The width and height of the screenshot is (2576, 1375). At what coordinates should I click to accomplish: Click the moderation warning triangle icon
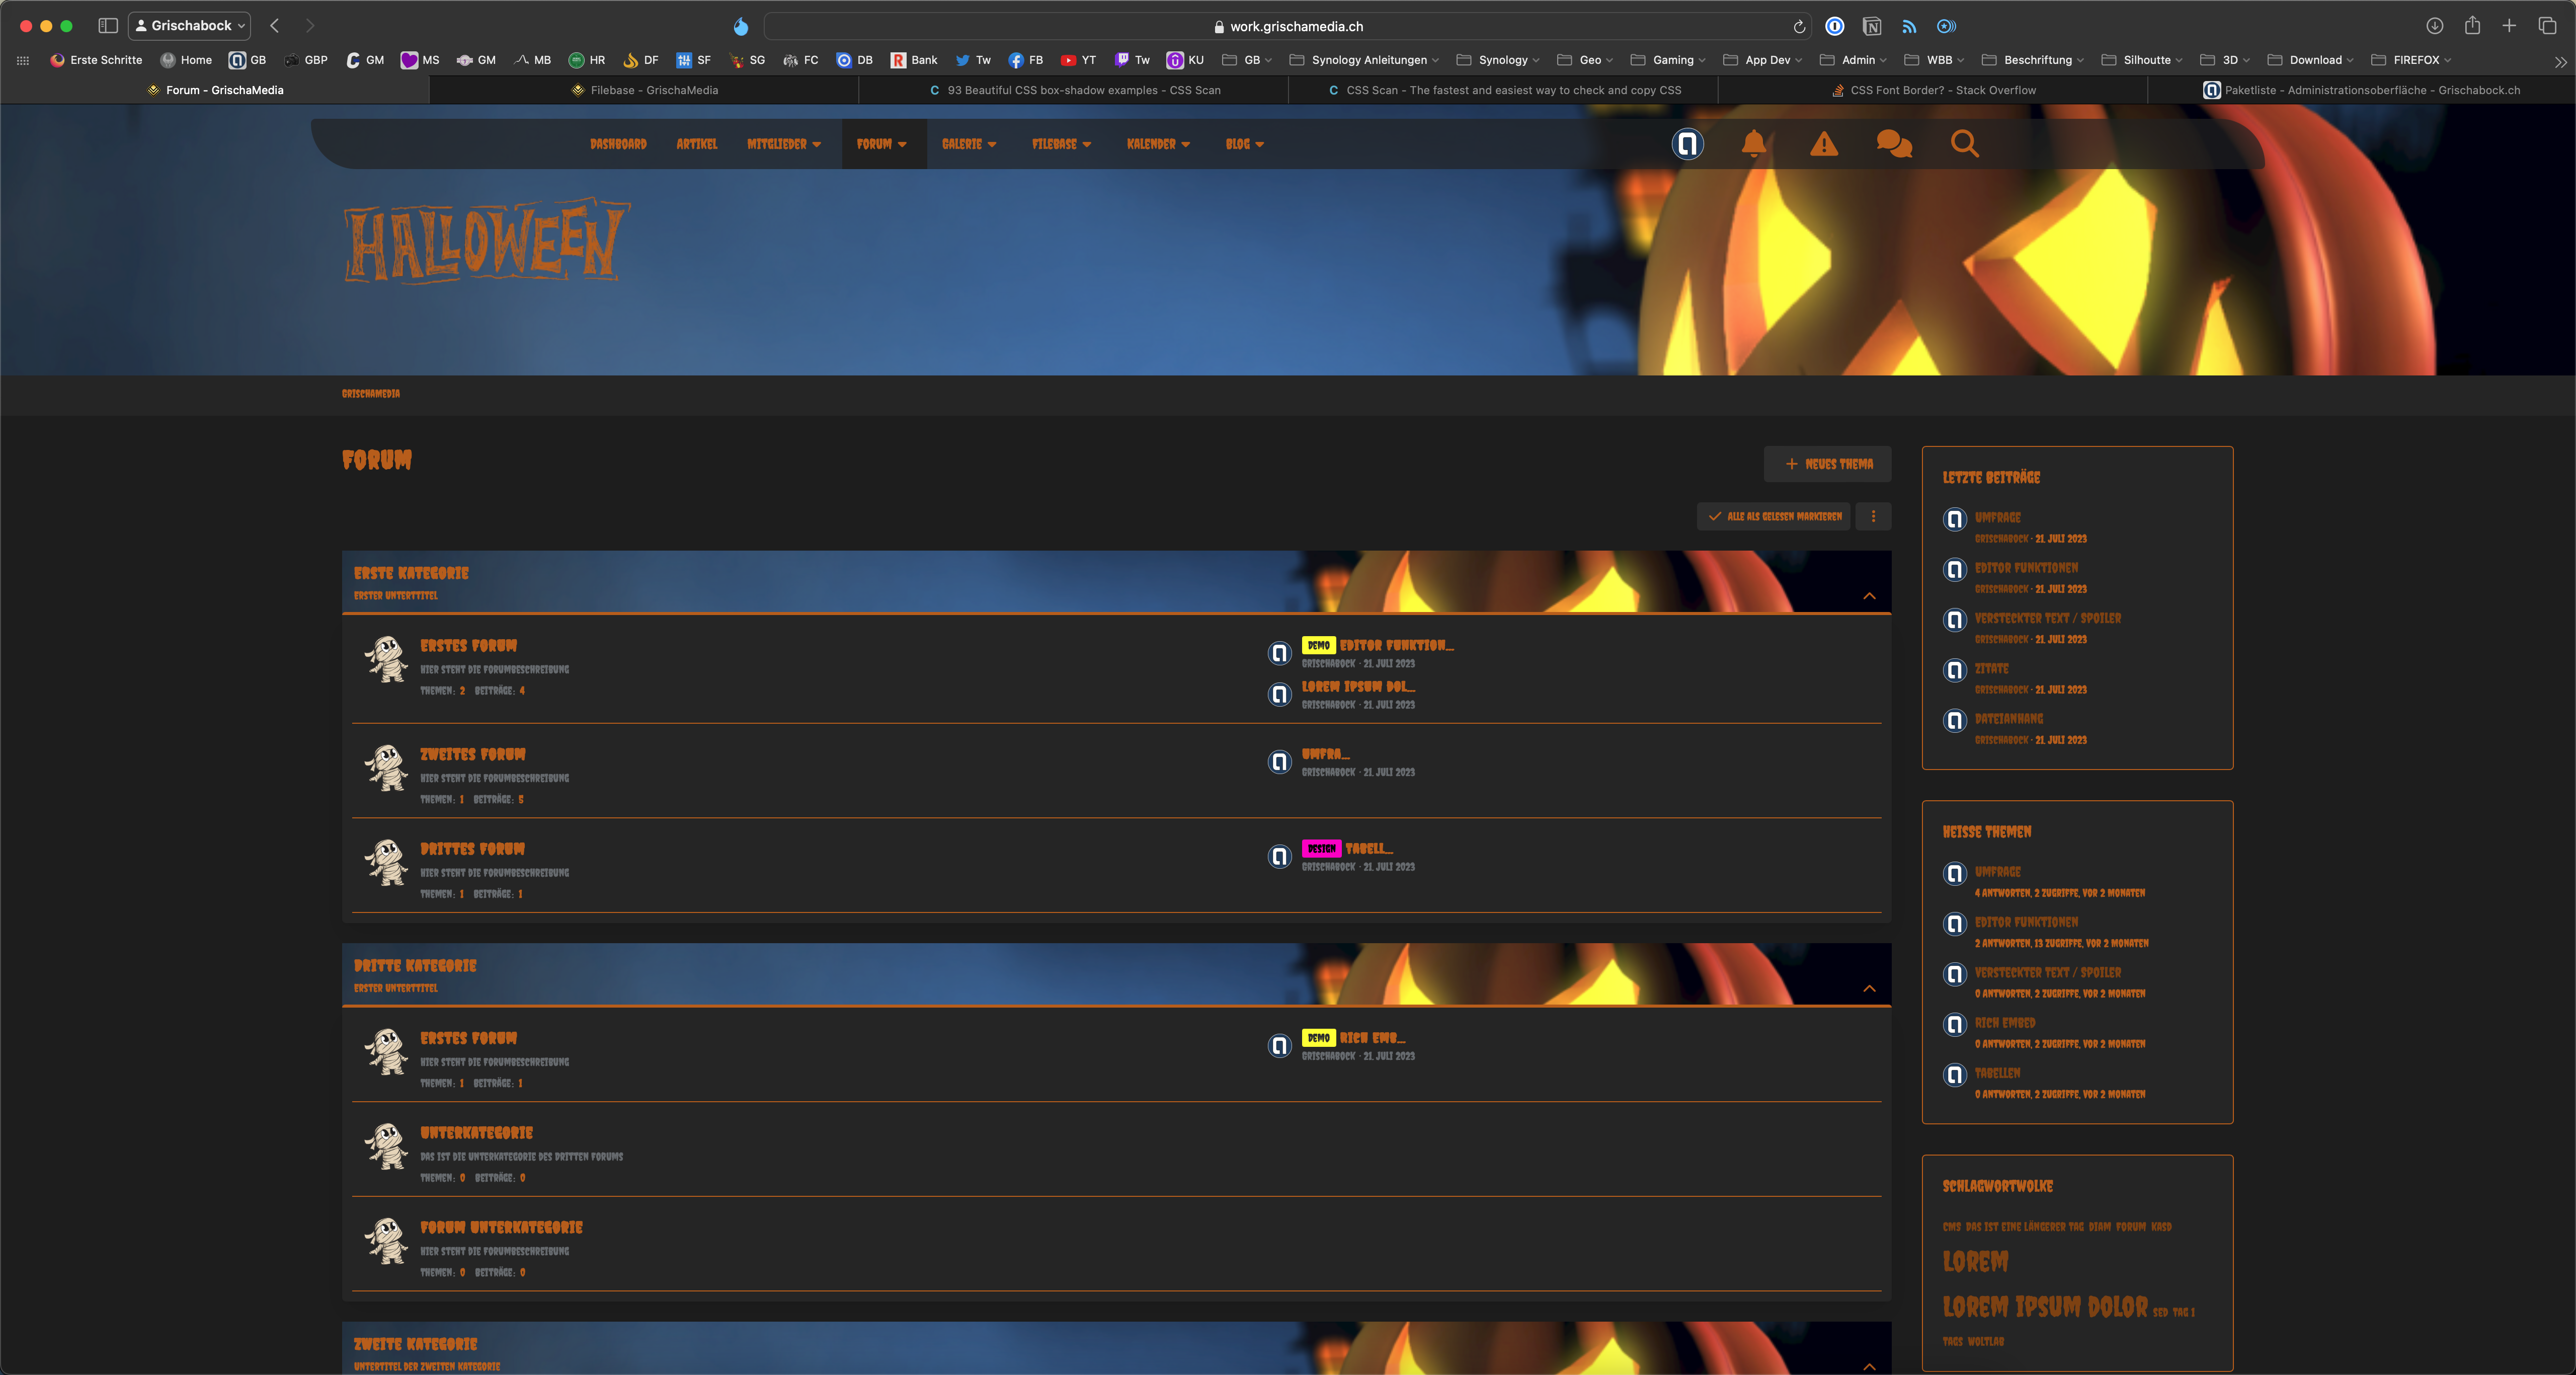tap(1824, 144)
